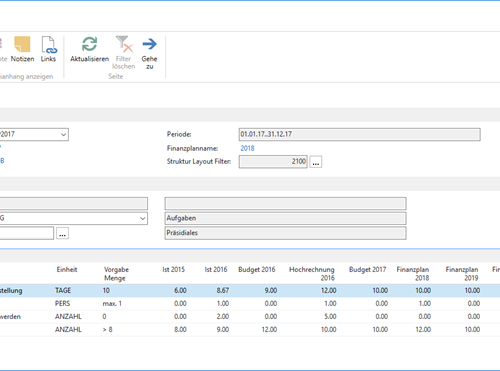Select the 5.00 Hochrechnung 2016 cell
The image size is (500, 371).
point(330,316)
